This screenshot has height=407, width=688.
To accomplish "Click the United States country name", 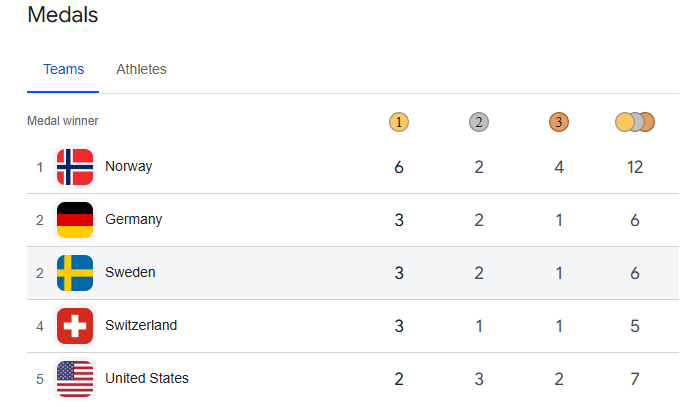I will tap(146, 379).
